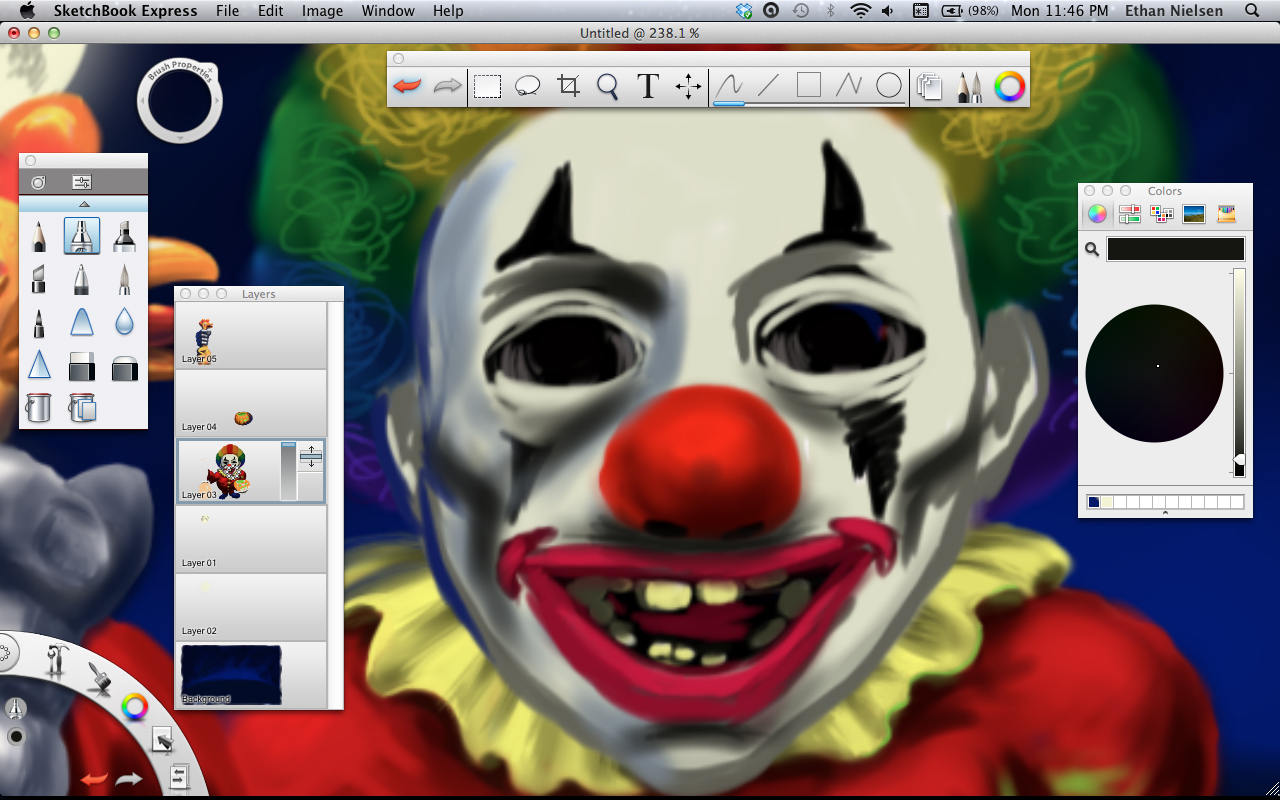Select the Layer 02 row
The width and height of the screenshot is (1280, 800).
(x=252, y=608)
